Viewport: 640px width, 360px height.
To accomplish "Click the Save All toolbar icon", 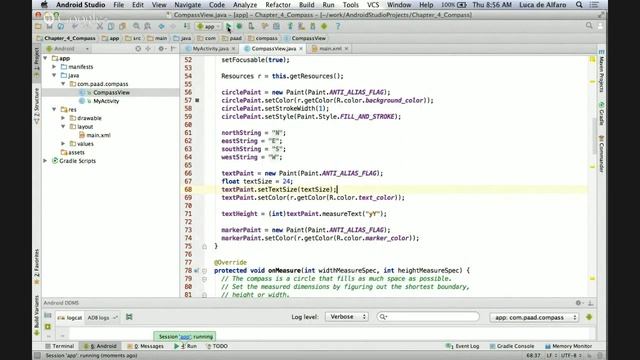I will (49, 27).
